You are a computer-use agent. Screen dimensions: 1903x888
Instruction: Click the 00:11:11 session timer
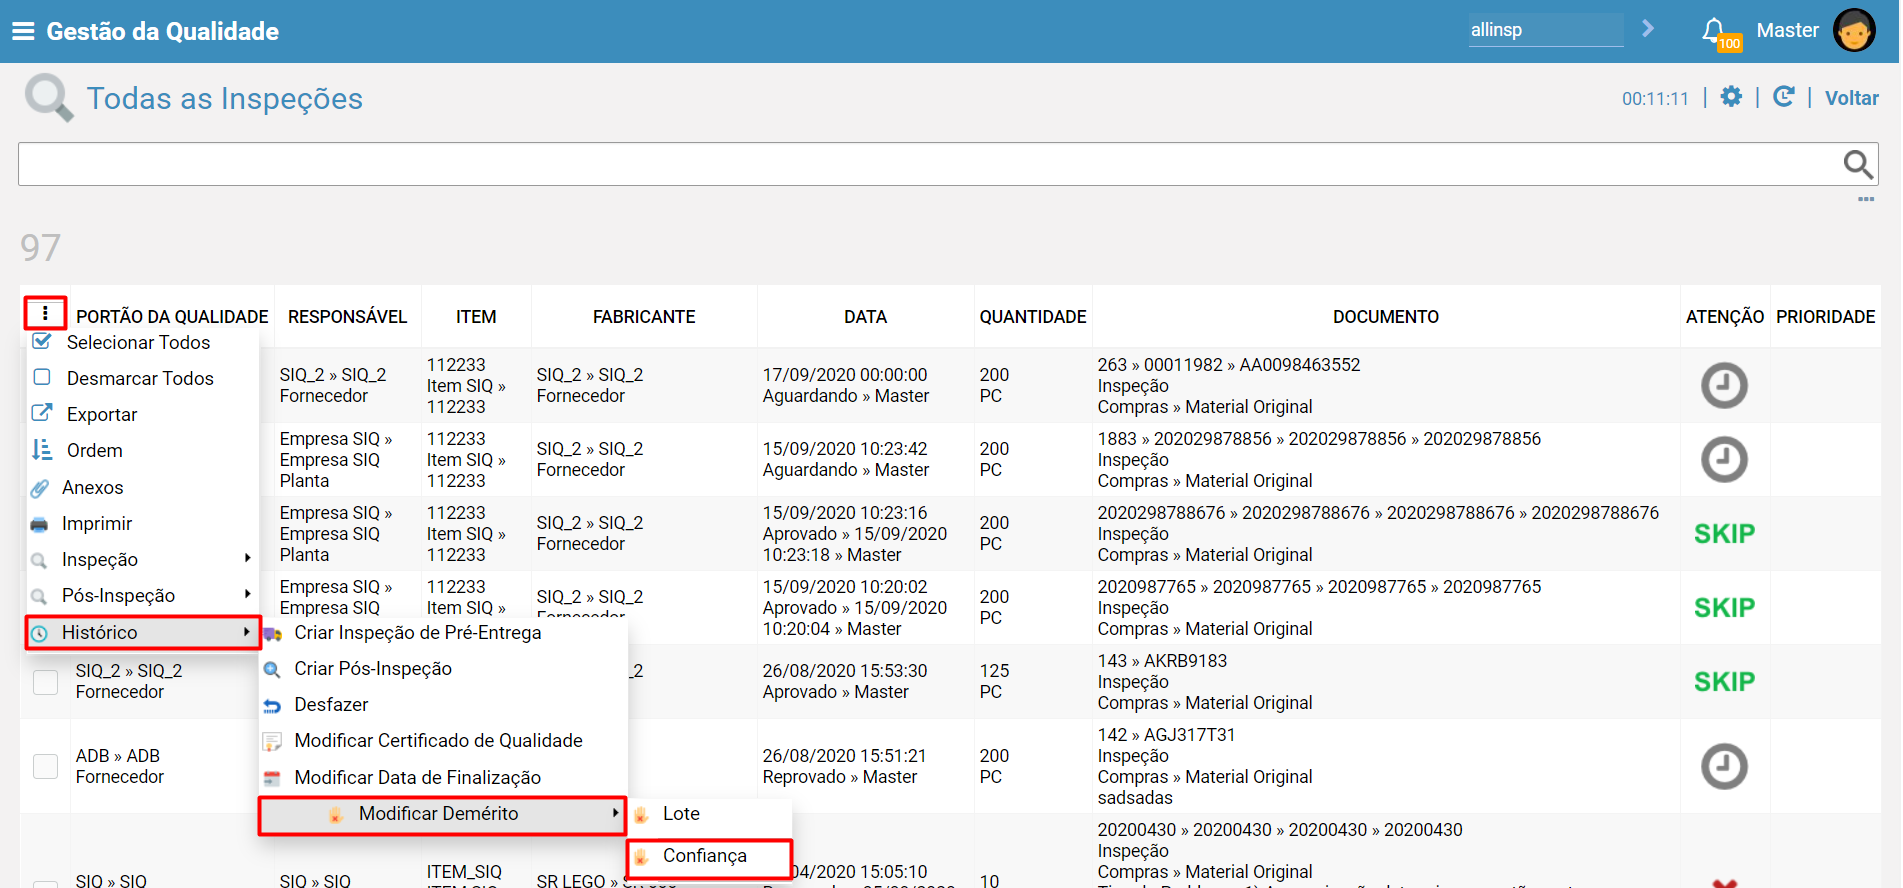coord(1655,99)
